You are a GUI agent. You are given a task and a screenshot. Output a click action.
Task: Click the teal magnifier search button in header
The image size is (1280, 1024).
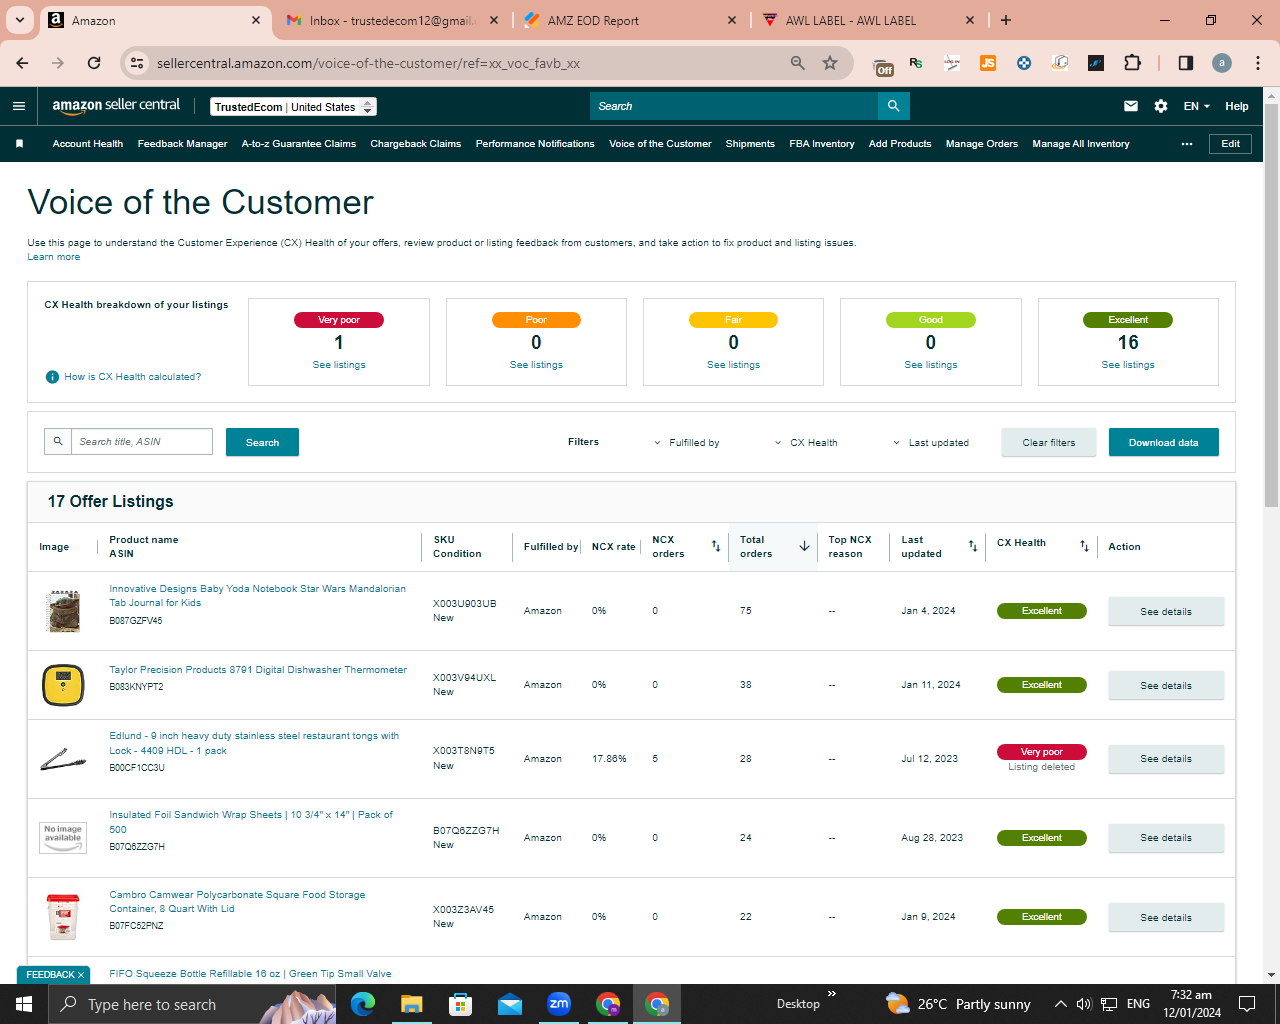[894, 106]
